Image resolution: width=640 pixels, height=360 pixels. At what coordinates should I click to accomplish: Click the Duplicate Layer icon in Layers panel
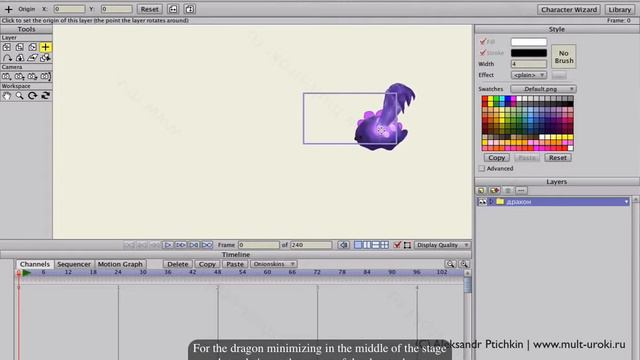(494, 191)
